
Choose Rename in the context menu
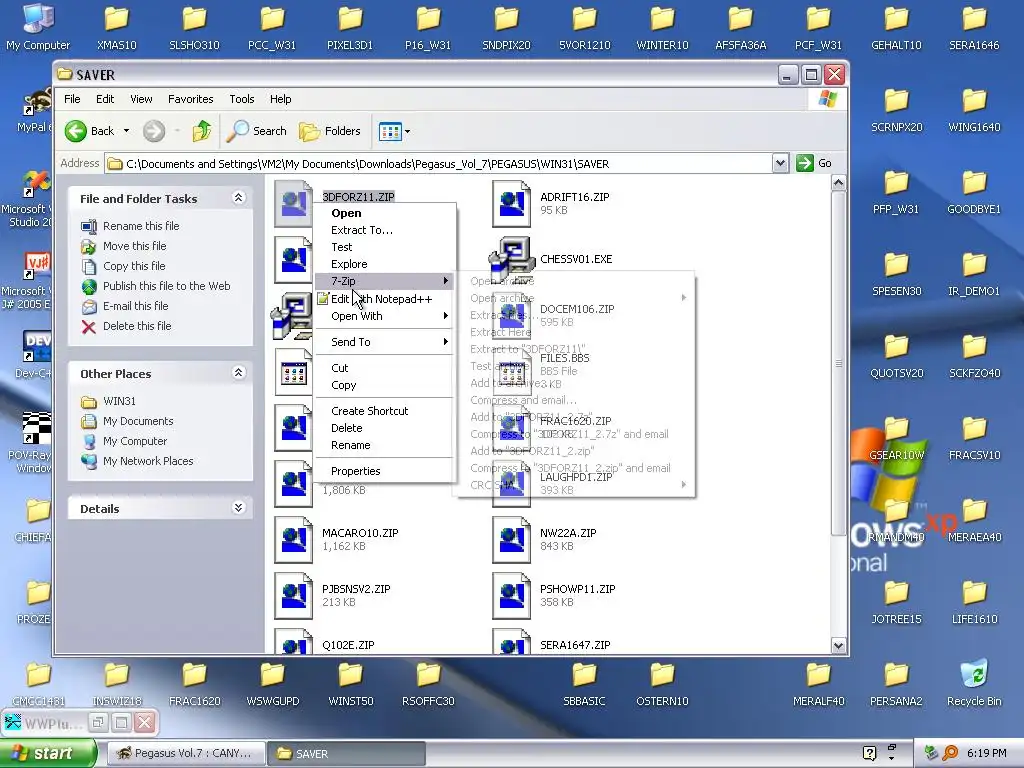tap(384, 445)
